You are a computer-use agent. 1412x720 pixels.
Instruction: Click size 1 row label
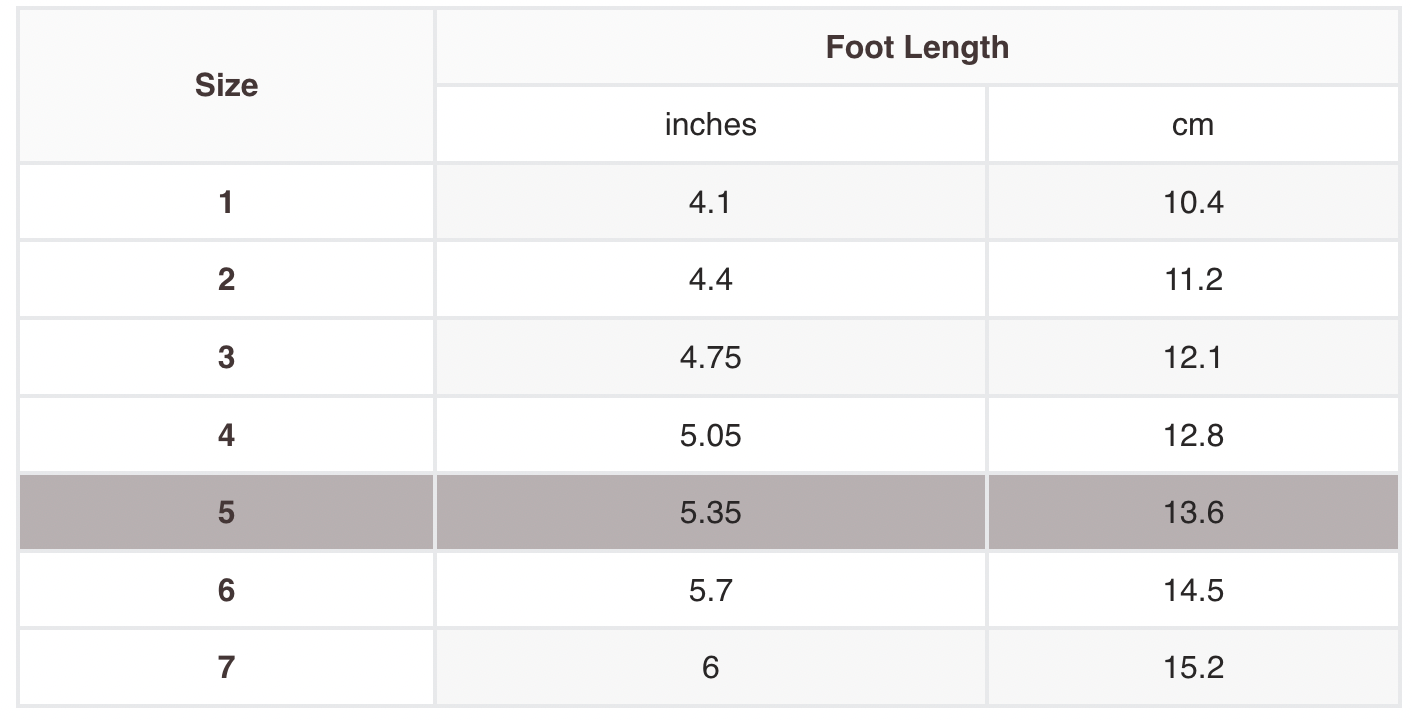[226, 202]
